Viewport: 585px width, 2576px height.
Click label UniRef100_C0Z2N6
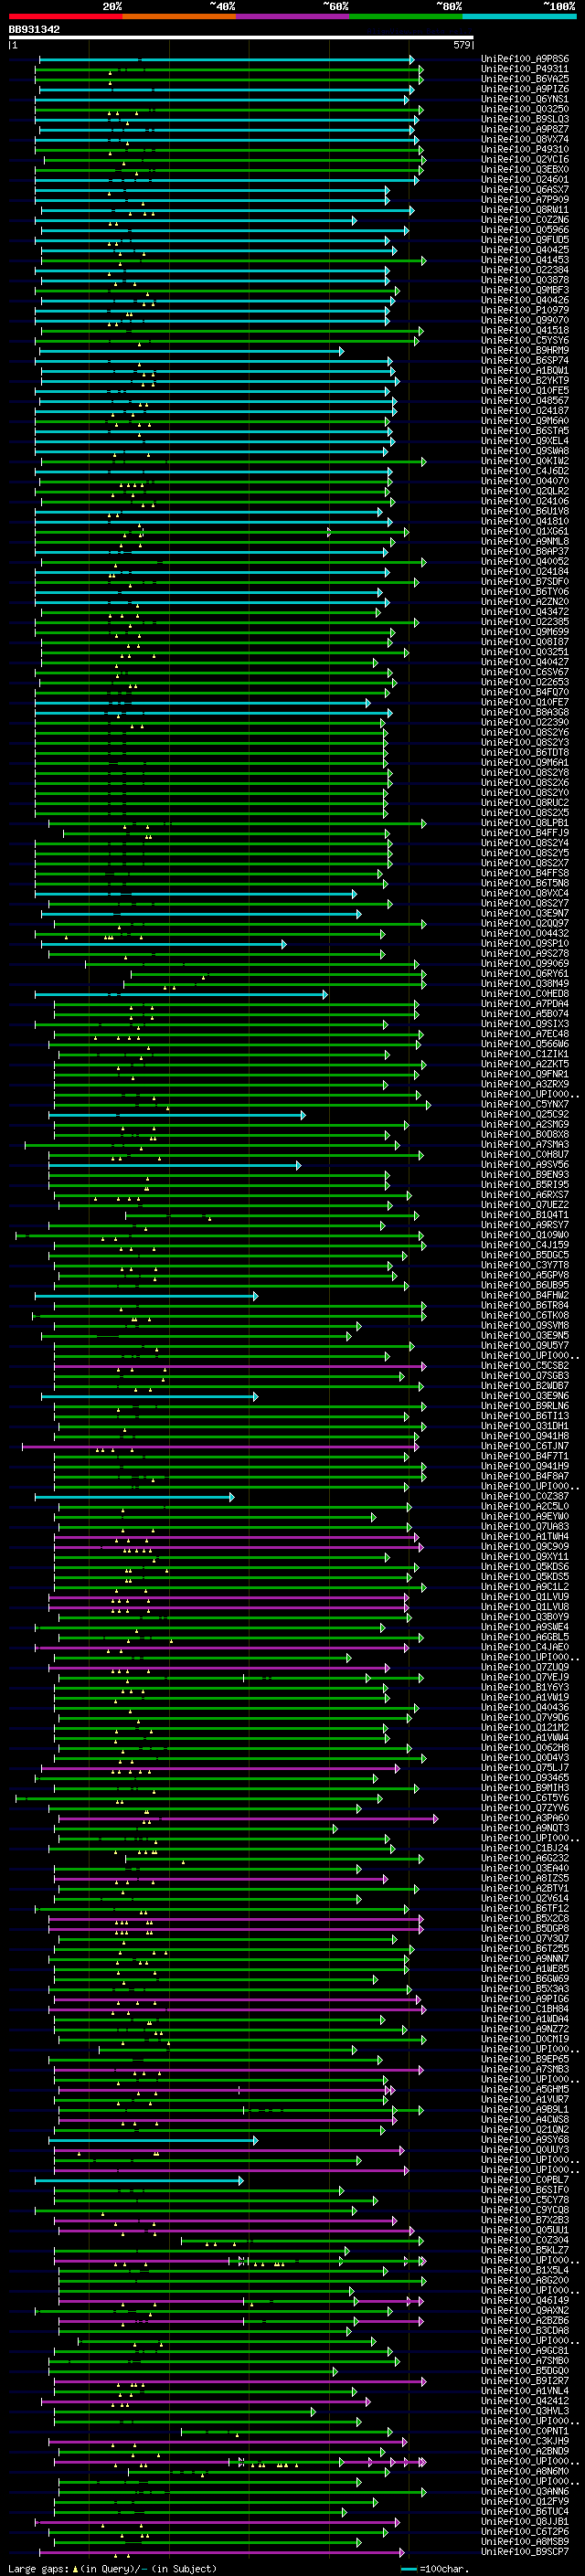tap(525, 220)
